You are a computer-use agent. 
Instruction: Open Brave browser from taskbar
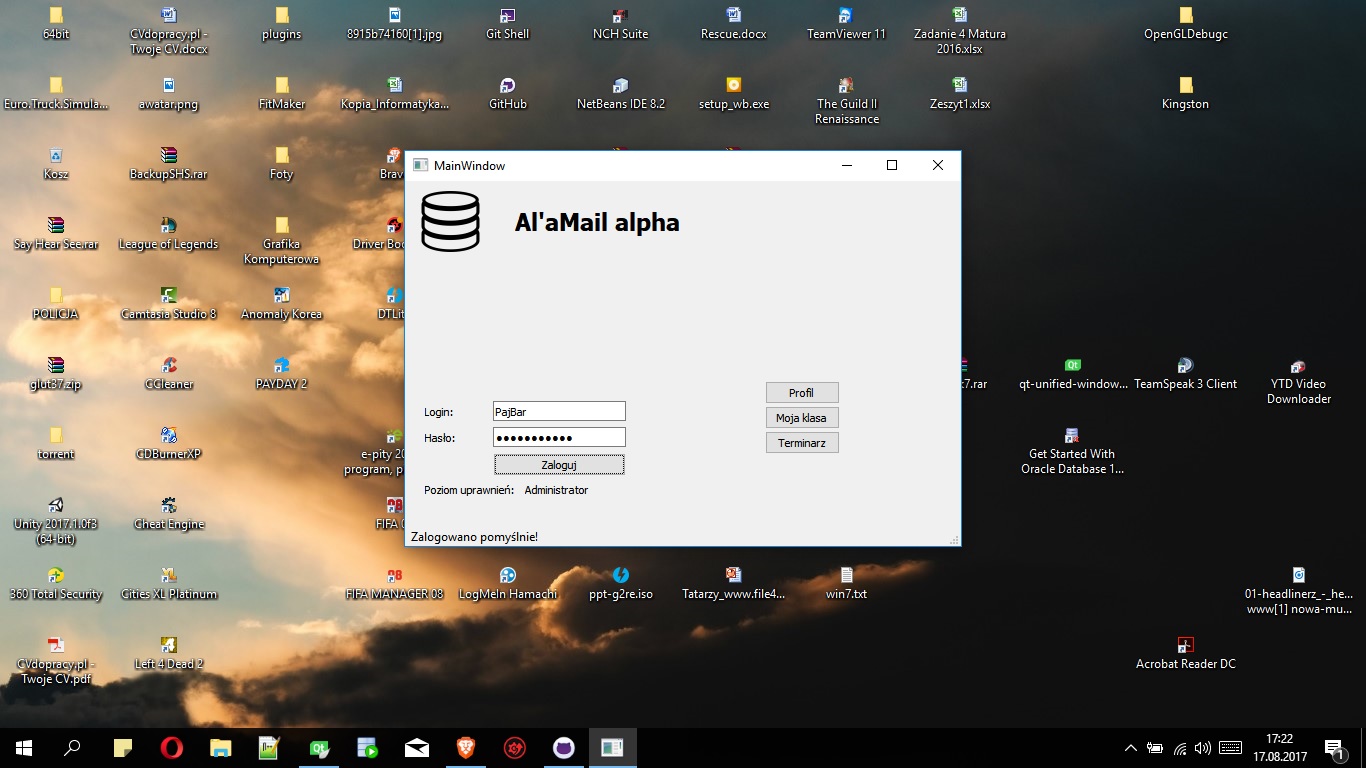pos(466,747)
